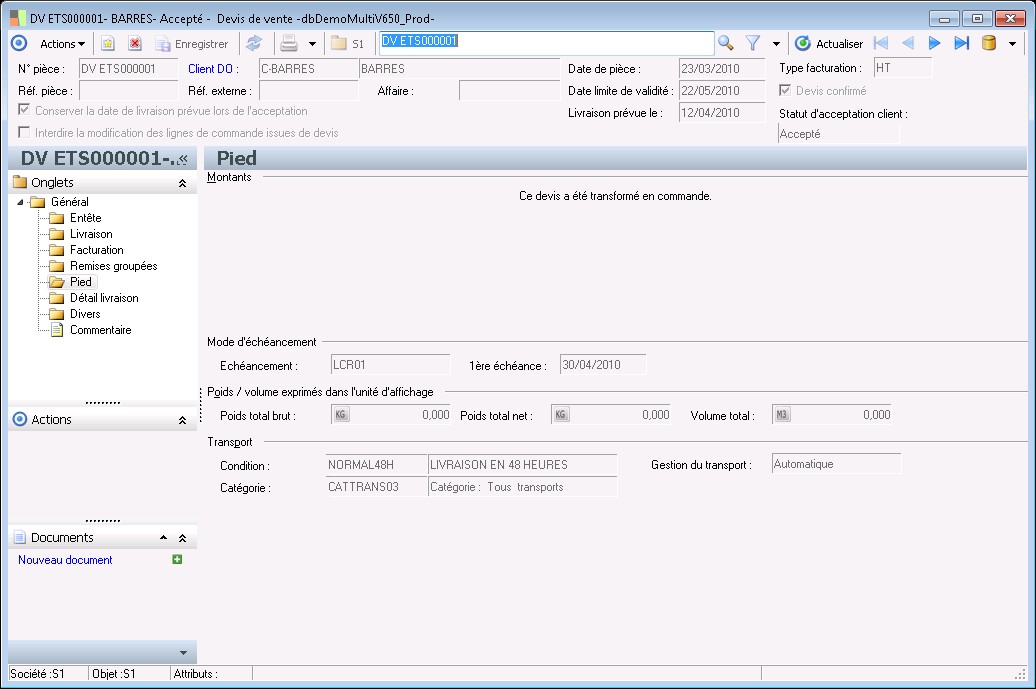This screenshot has width=1036, height=689.
Task: Click the new document toolbar icon
Action: [x=108, y=44]
